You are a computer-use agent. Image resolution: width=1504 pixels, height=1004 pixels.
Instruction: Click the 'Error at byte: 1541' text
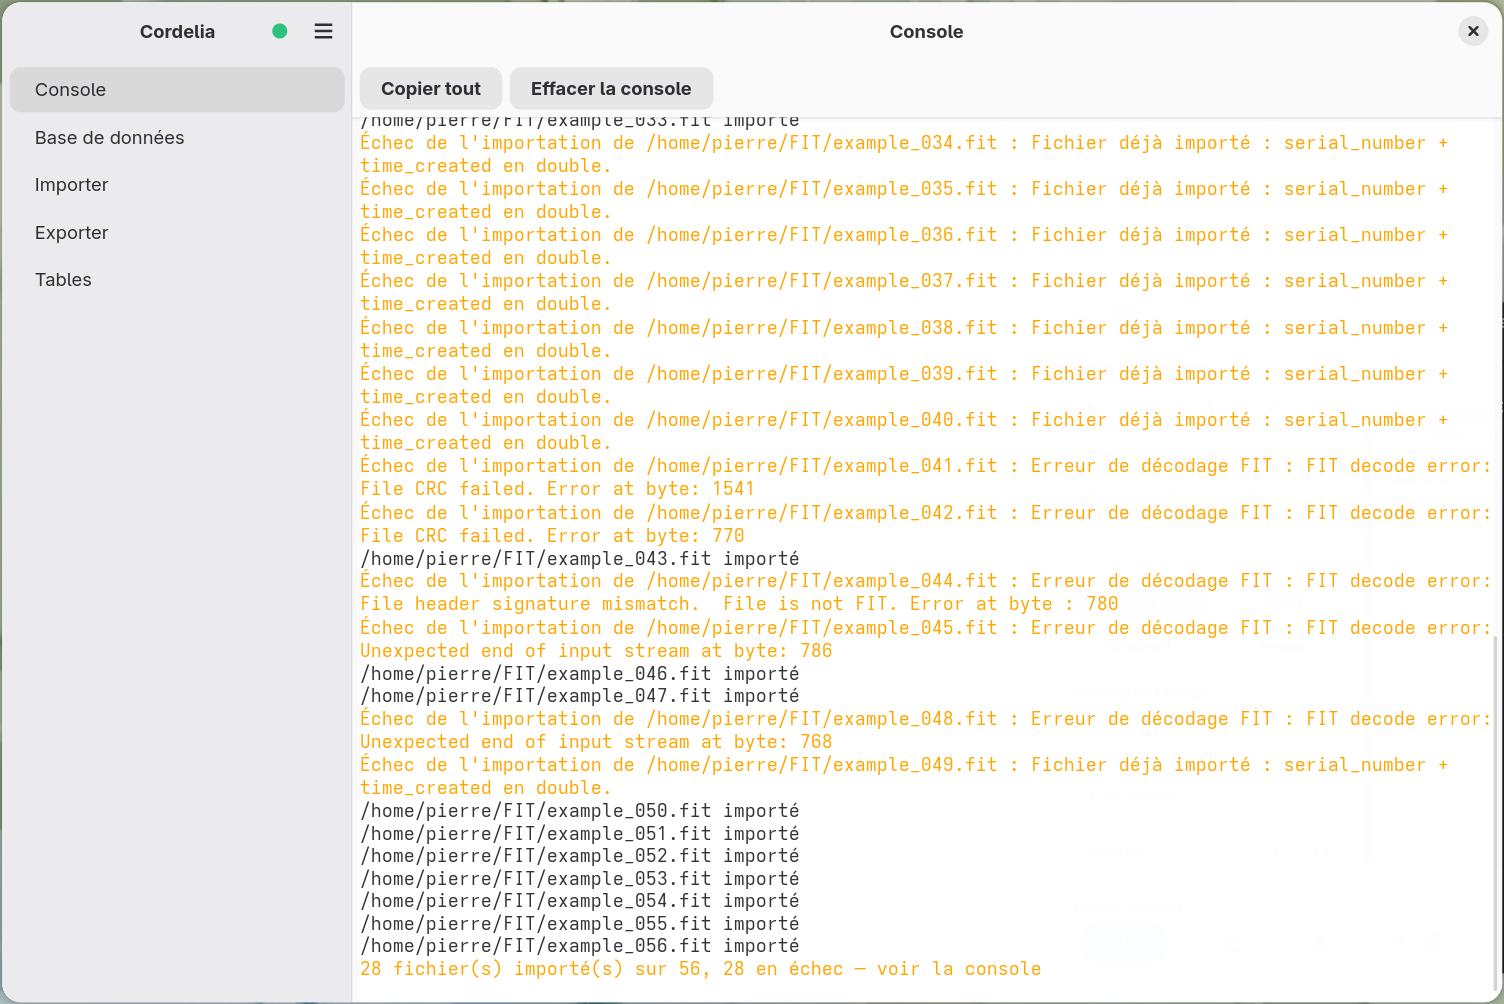point(651,489)
